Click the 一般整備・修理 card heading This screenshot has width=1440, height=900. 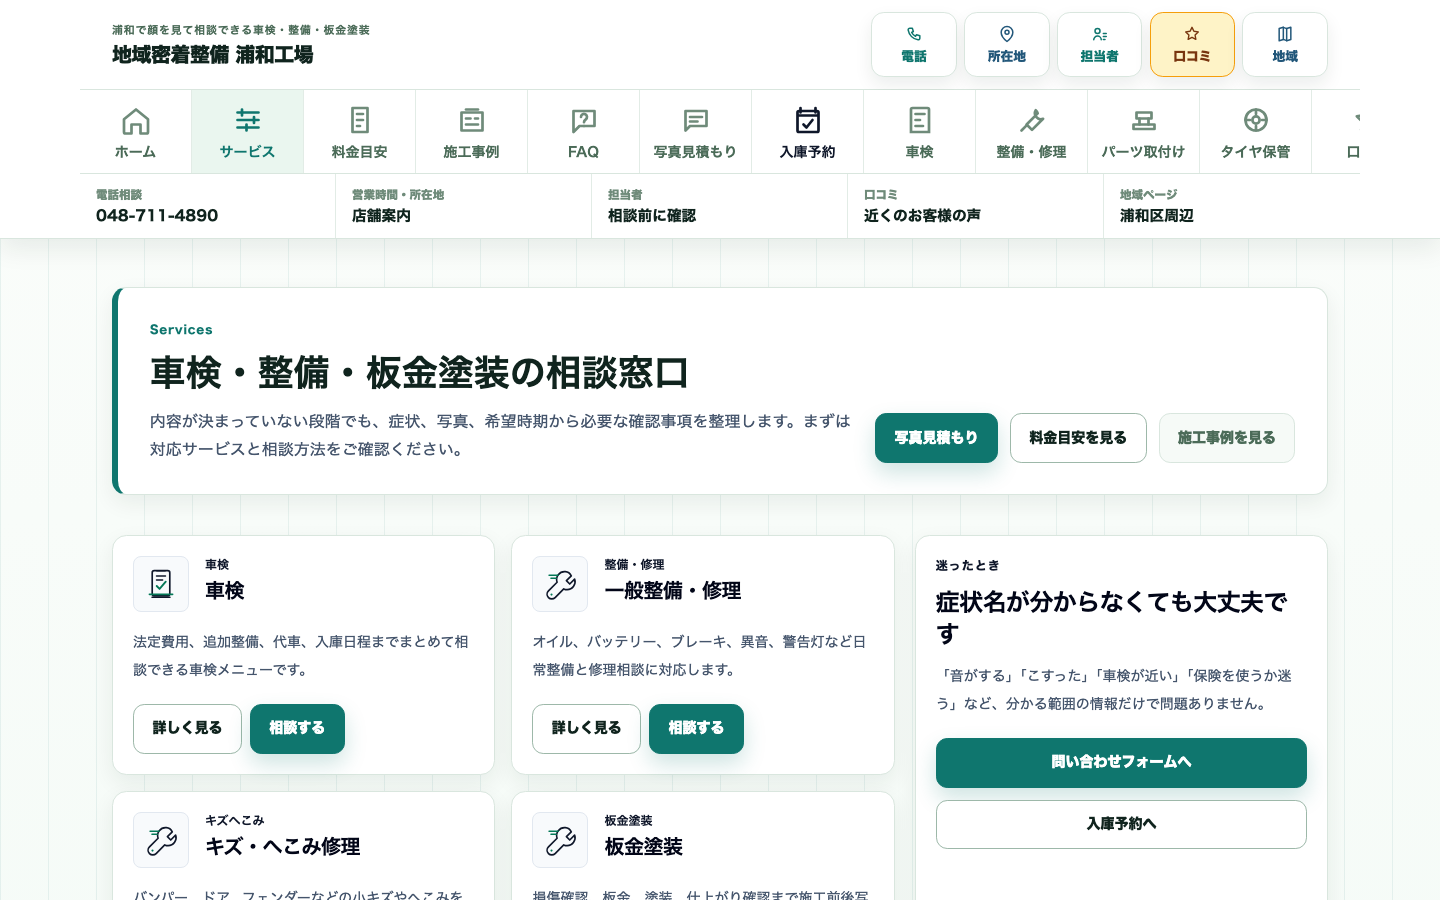[673, 591]
